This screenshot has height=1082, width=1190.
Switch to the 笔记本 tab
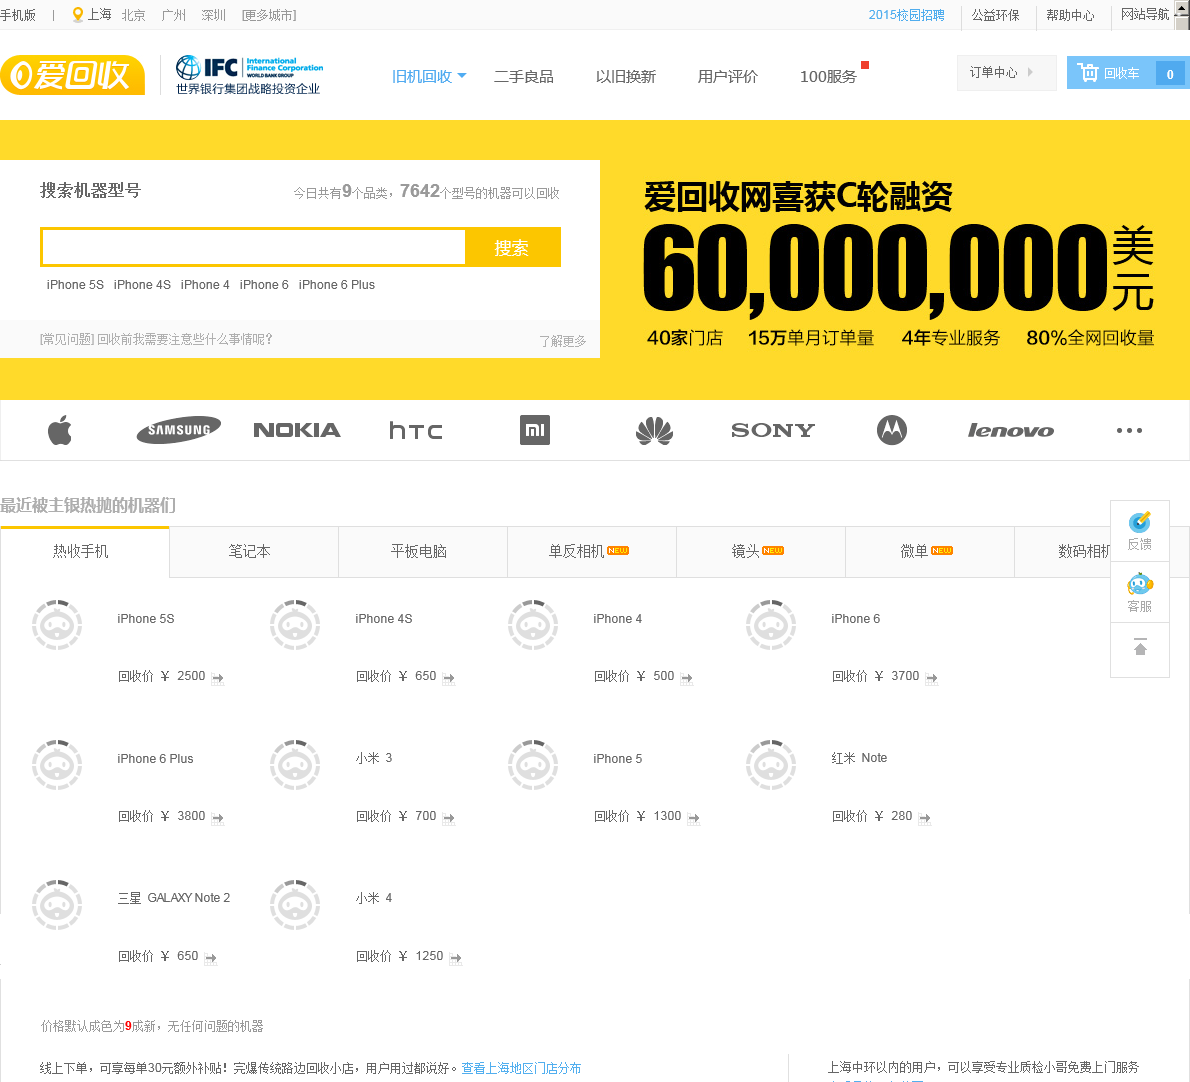(x=253, y=552)
